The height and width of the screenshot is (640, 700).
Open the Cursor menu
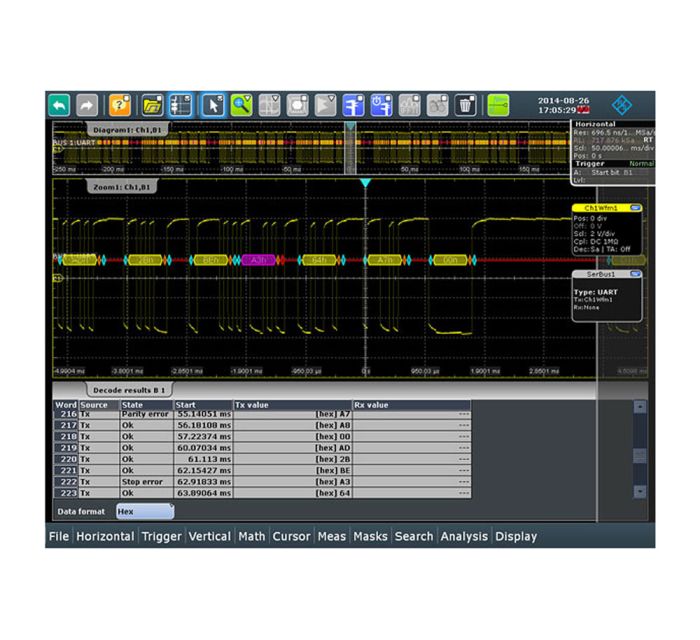291,536
